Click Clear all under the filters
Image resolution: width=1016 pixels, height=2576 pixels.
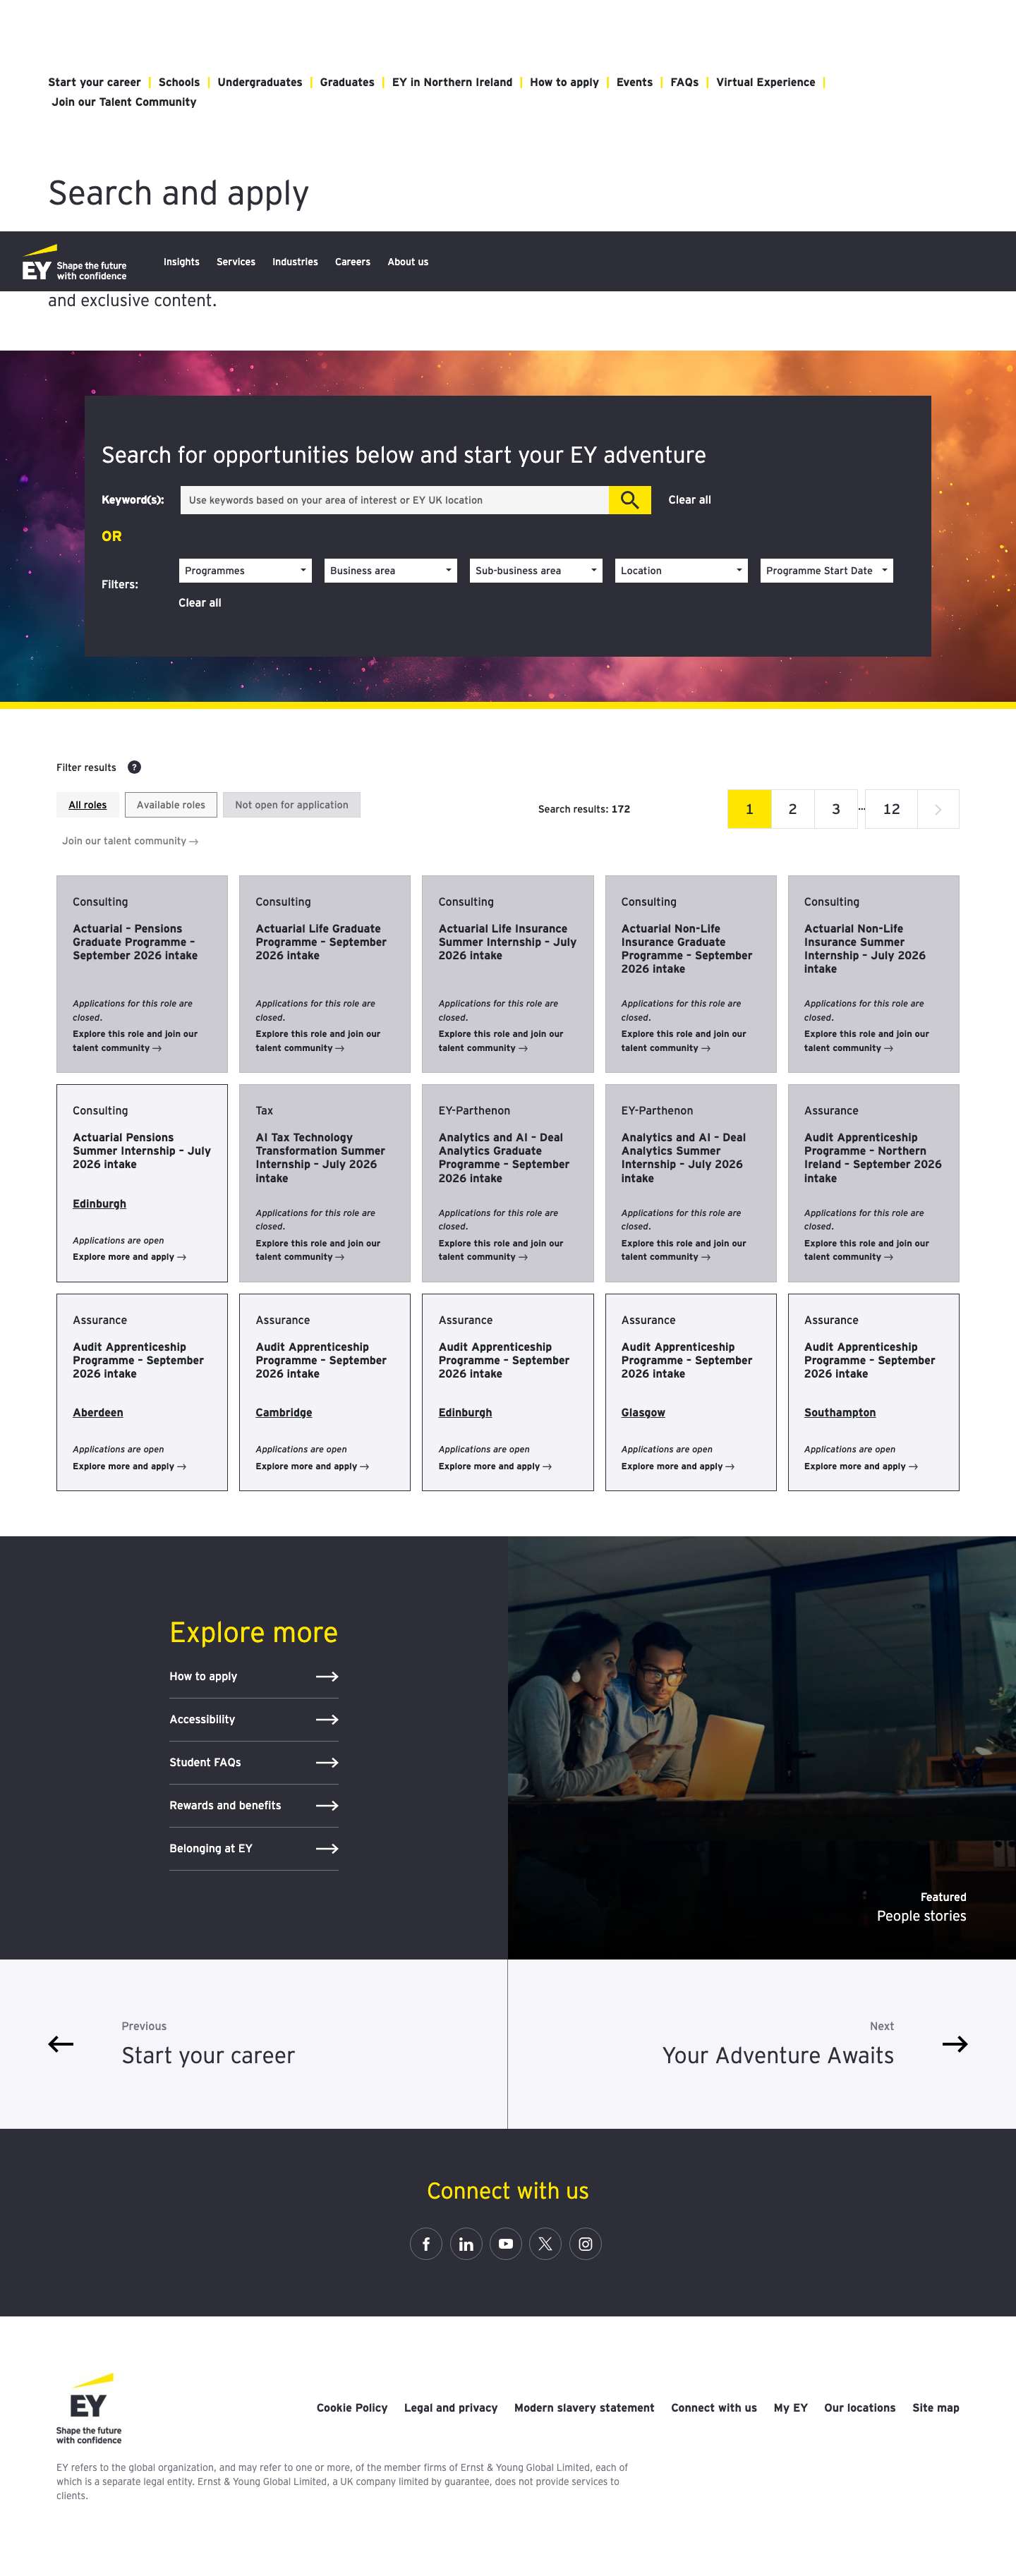click(x=200, y=603)
